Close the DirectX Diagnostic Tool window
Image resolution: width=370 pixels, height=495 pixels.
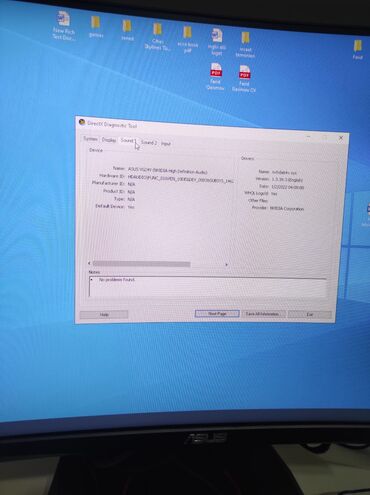point(341,138)
